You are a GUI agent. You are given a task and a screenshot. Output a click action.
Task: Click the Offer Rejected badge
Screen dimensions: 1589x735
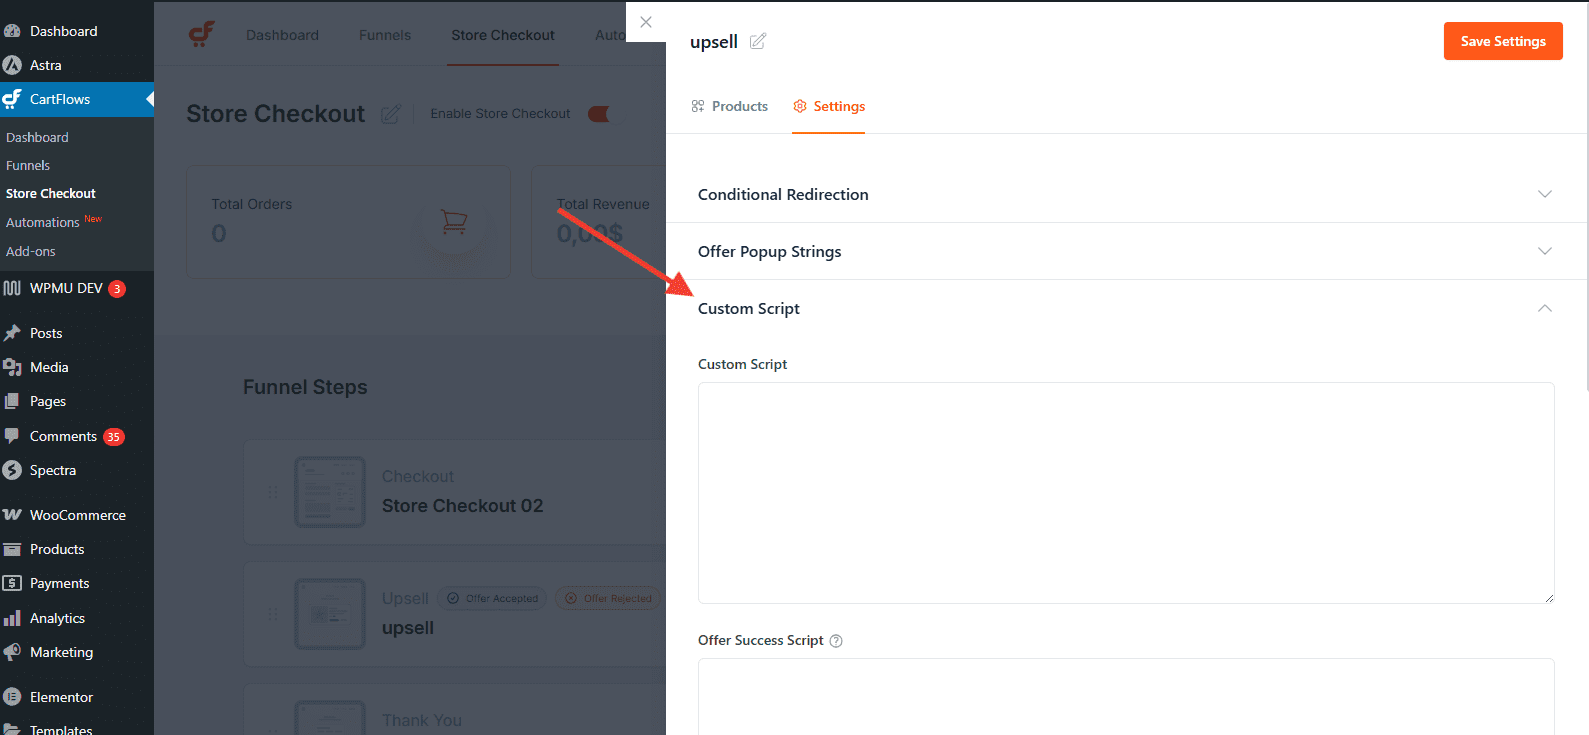click(x=608, y=598)
